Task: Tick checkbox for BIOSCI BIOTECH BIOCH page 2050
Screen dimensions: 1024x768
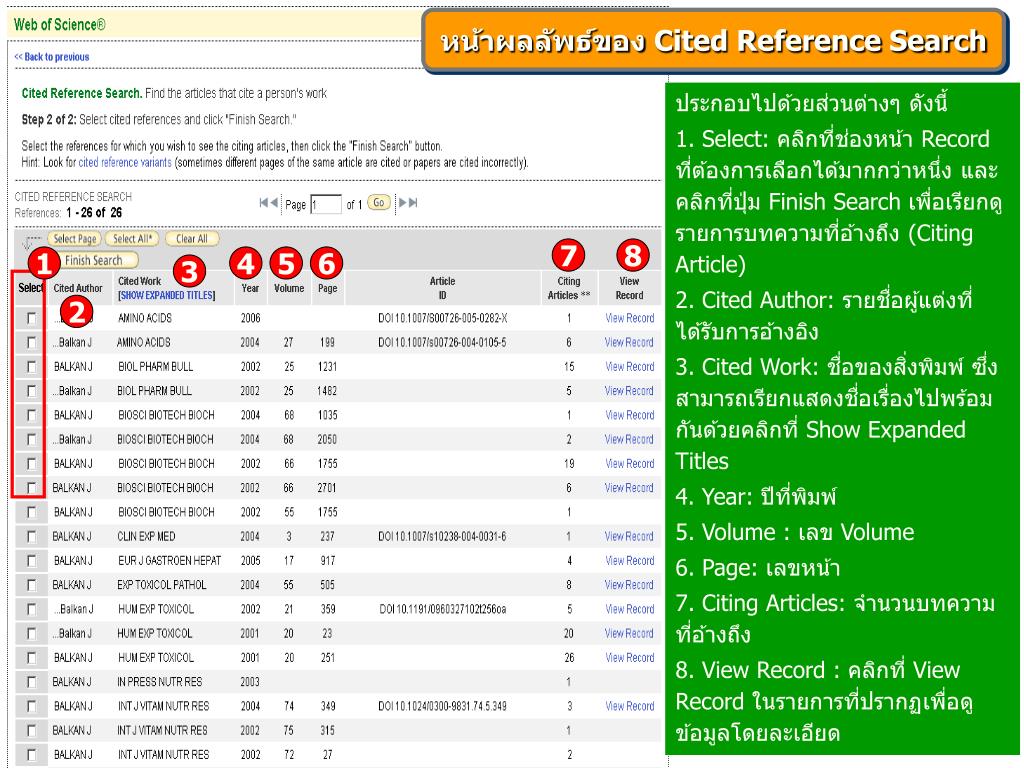Action: coord(31,439)
